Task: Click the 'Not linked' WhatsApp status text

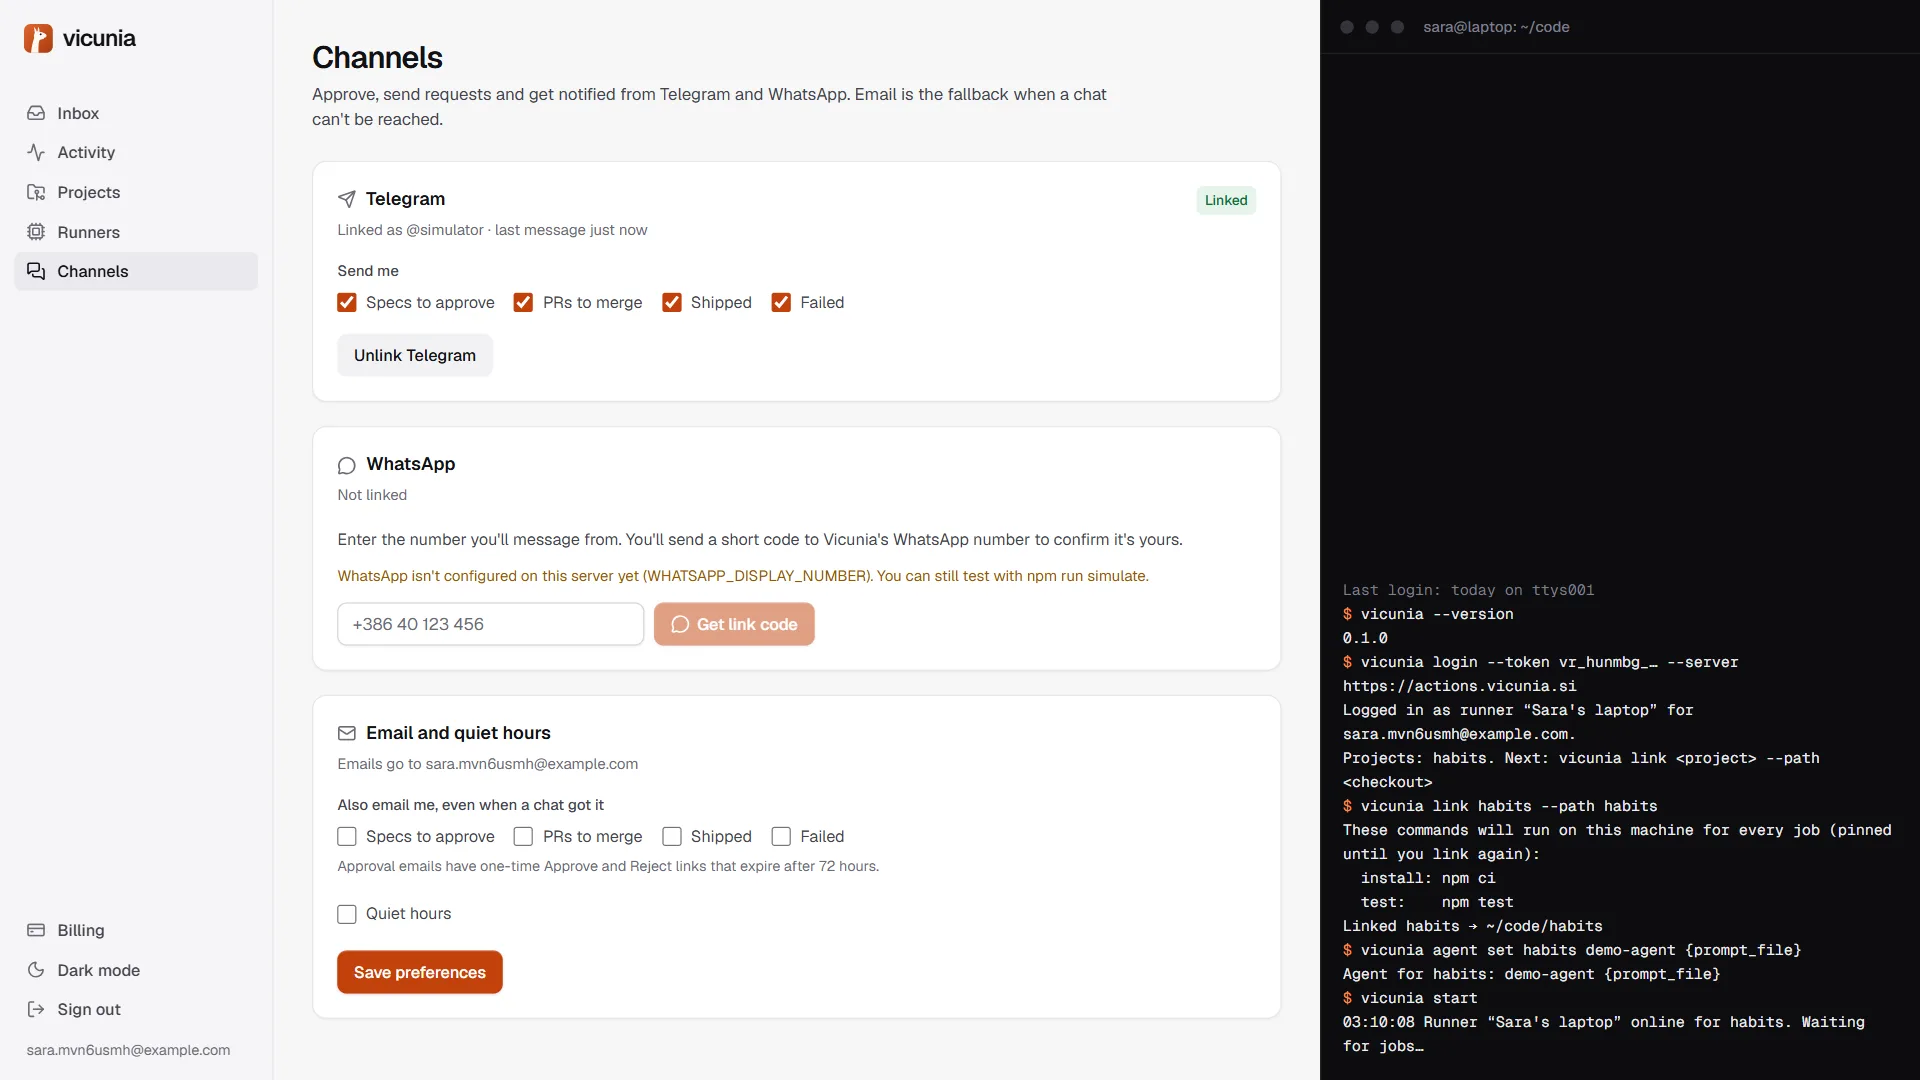Action: tap(372, 495)
